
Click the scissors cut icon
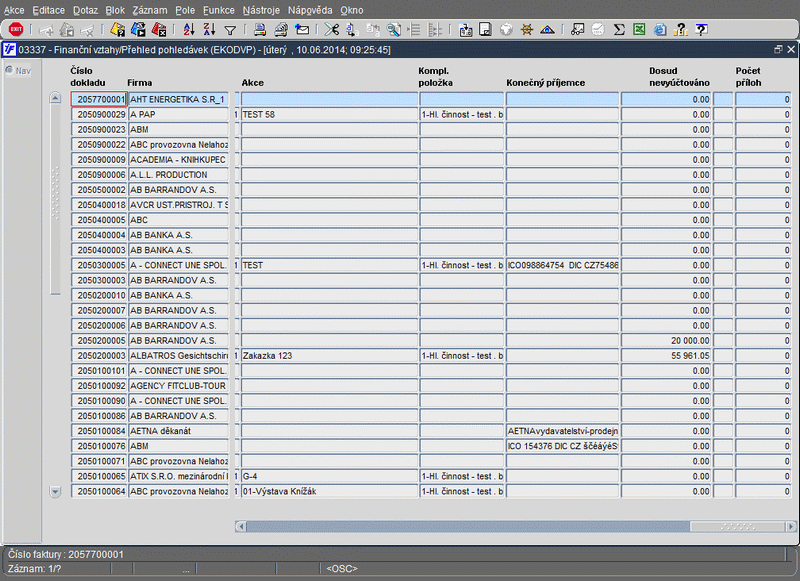332,30
